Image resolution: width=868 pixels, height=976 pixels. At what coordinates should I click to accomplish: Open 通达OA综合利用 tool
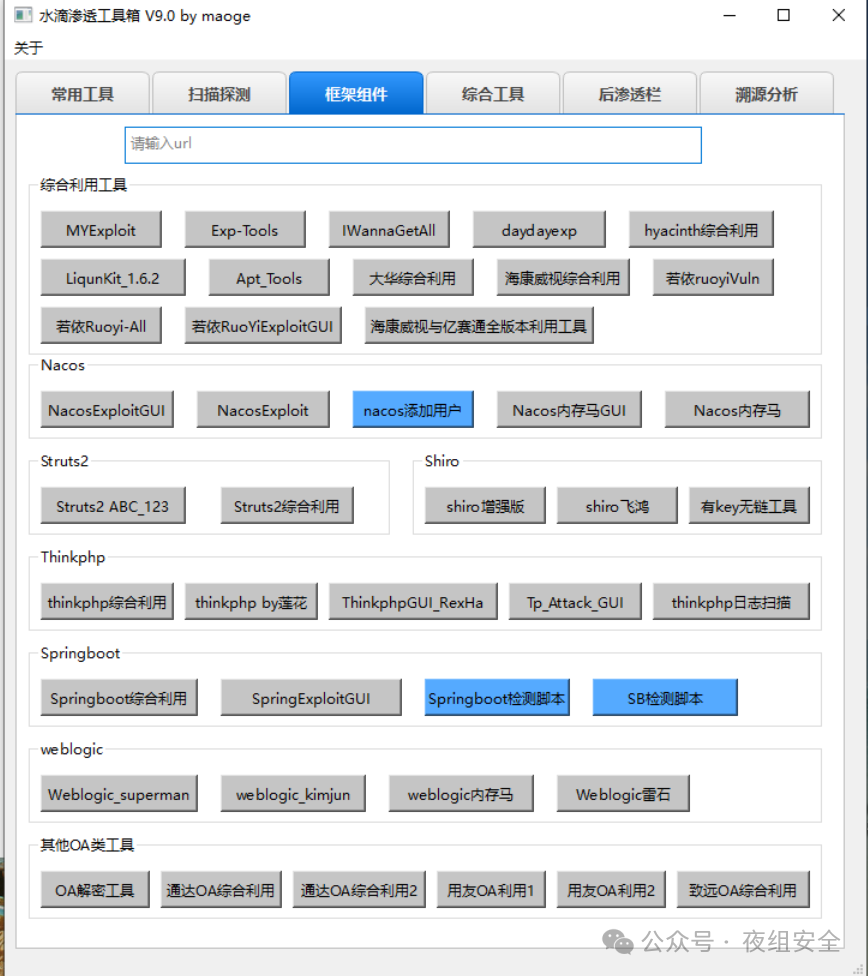pos(221,889)
